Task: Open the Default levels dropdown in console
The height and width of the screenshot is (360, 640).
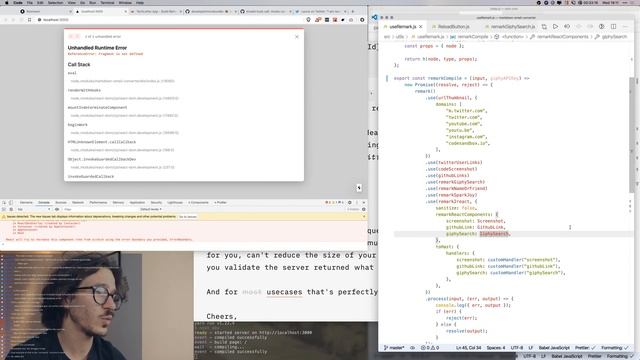Action: [x=151, y=209]
